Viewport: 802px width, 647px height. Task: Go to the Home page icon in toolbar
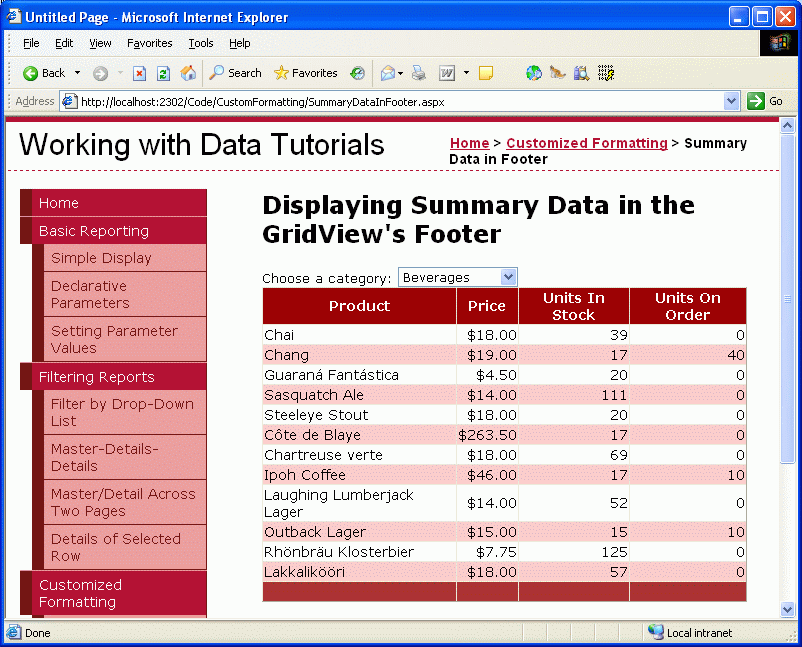click(188, 73)
